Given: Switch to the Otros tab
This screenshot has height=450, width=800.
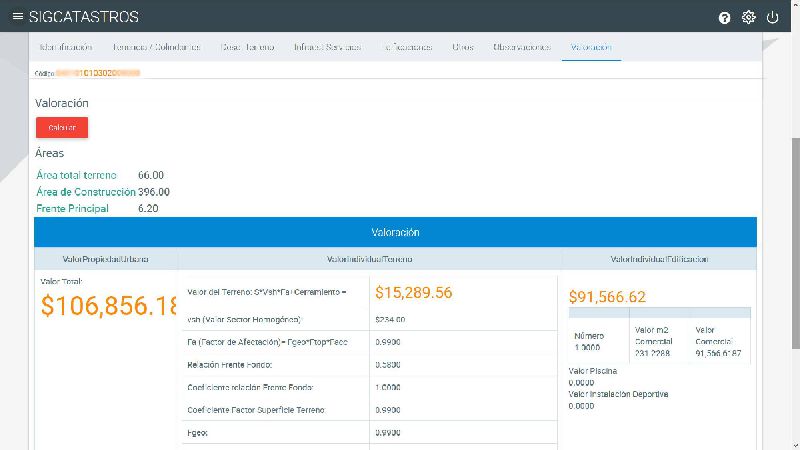Looking at the screenshot, I should pyautogui.click(x=462, y=47).
